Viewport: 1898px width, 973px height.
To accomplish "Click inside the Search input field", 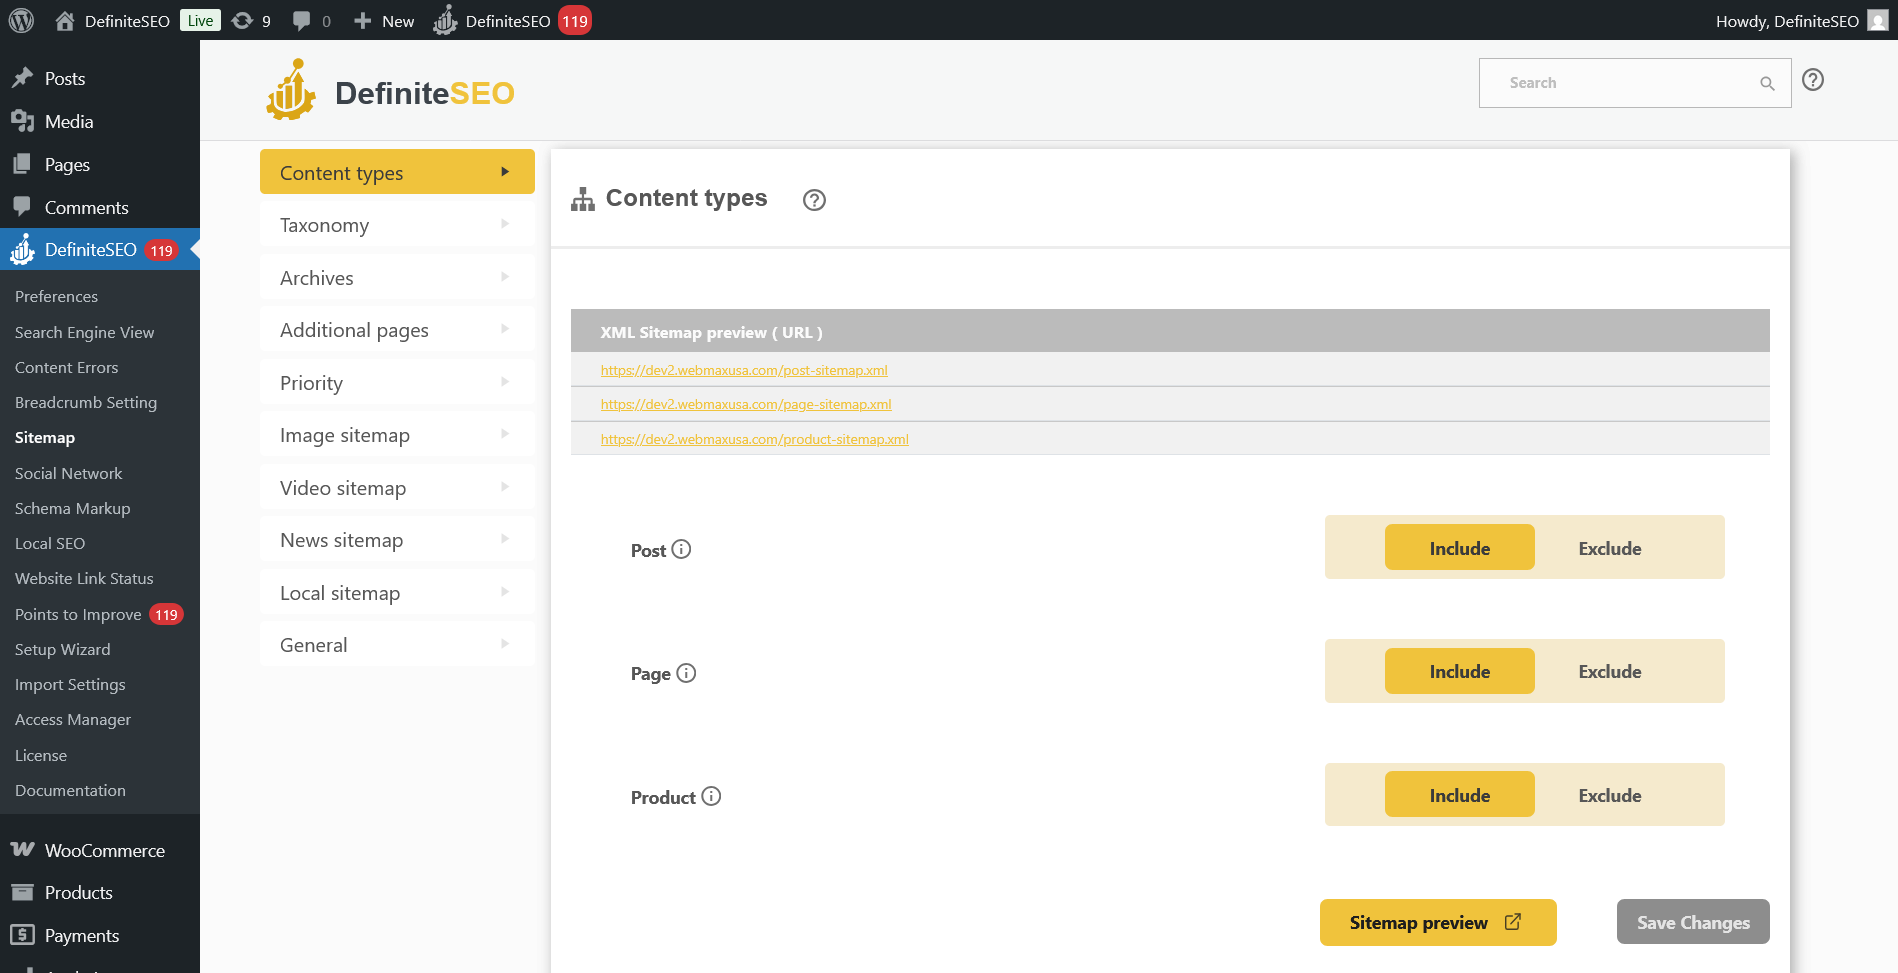I will pos(1620,82).
